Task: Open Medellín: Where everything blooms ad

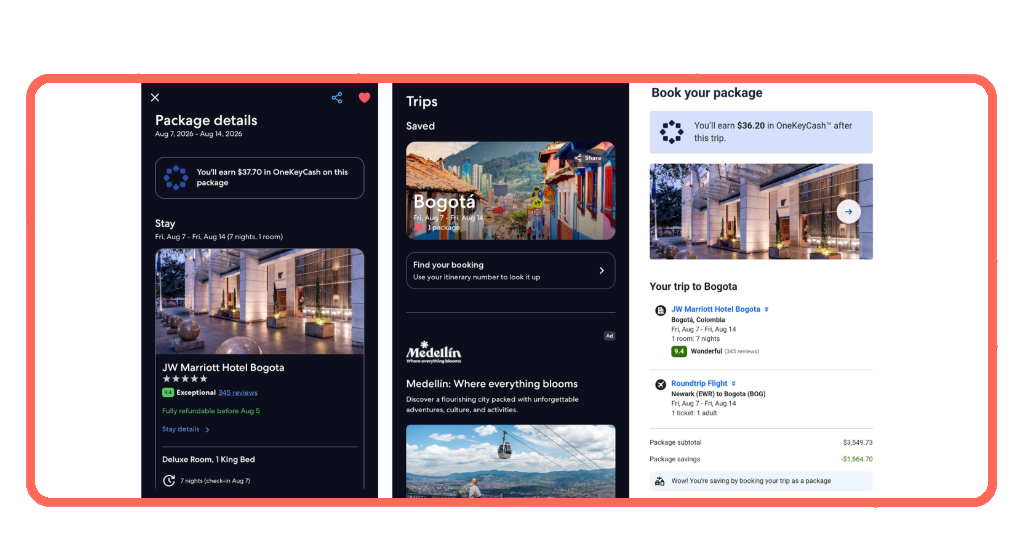Action: [x=492, y=384]
